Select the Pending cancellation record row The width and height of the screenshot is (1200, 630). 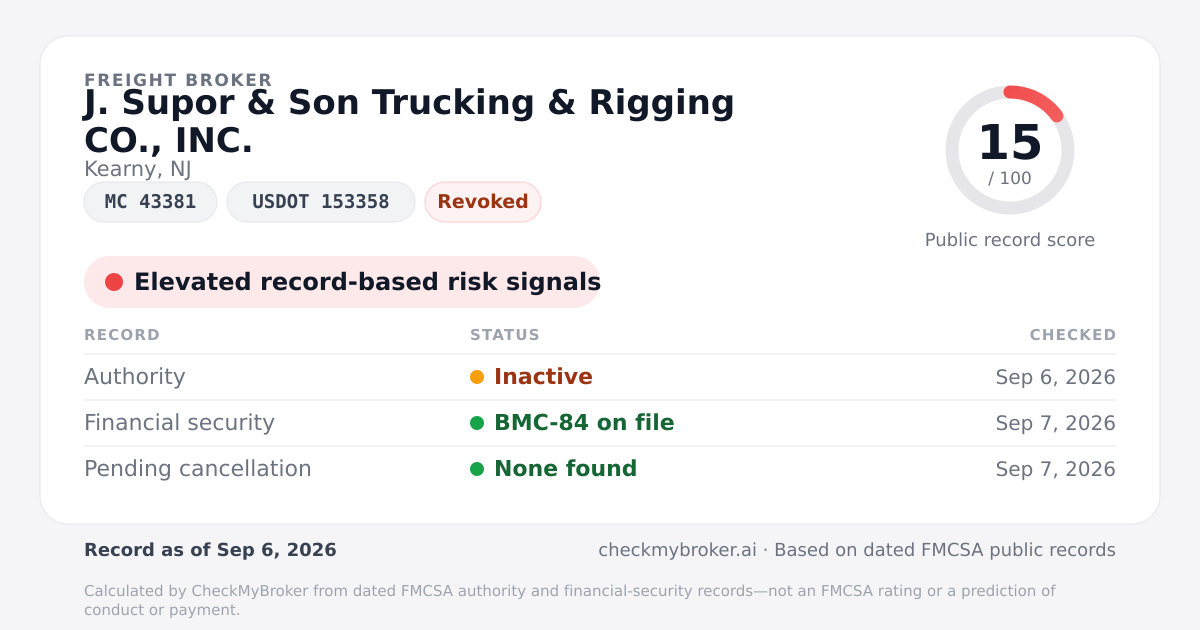pyautogui.click(x=600, y=469)
